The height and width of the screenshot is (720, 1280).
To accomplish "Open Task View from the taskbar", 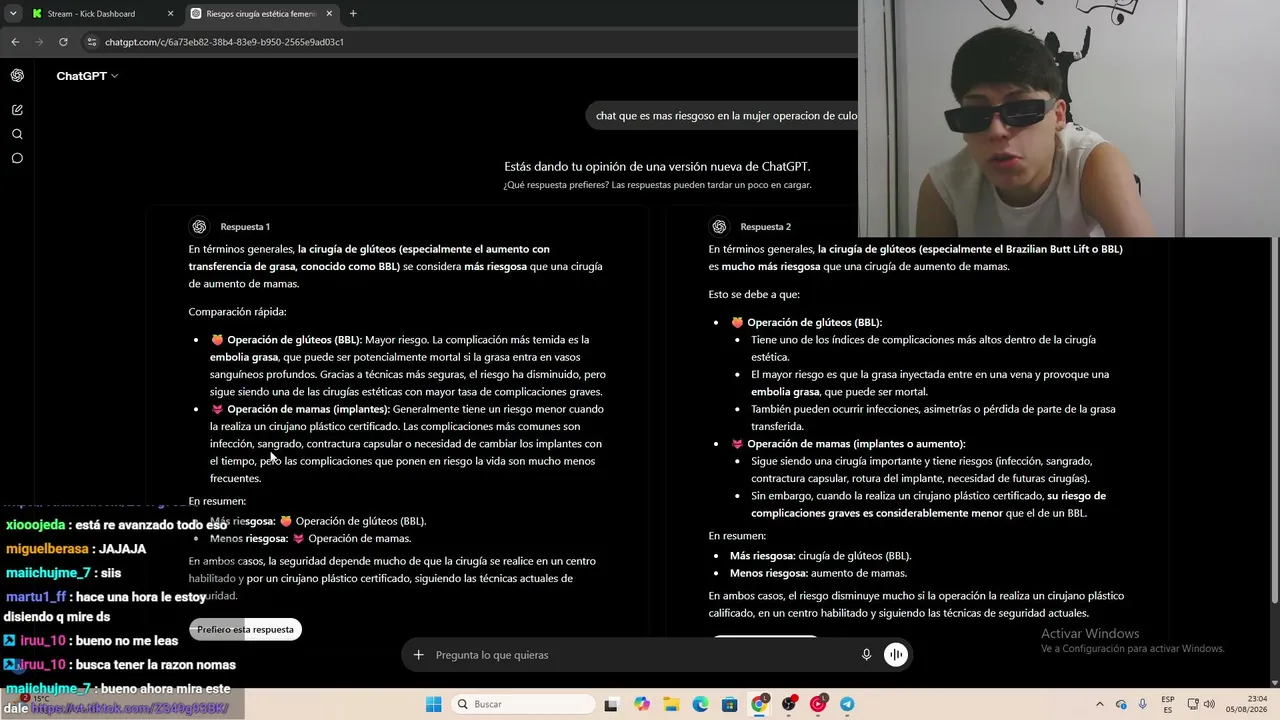I will [611, 704].
